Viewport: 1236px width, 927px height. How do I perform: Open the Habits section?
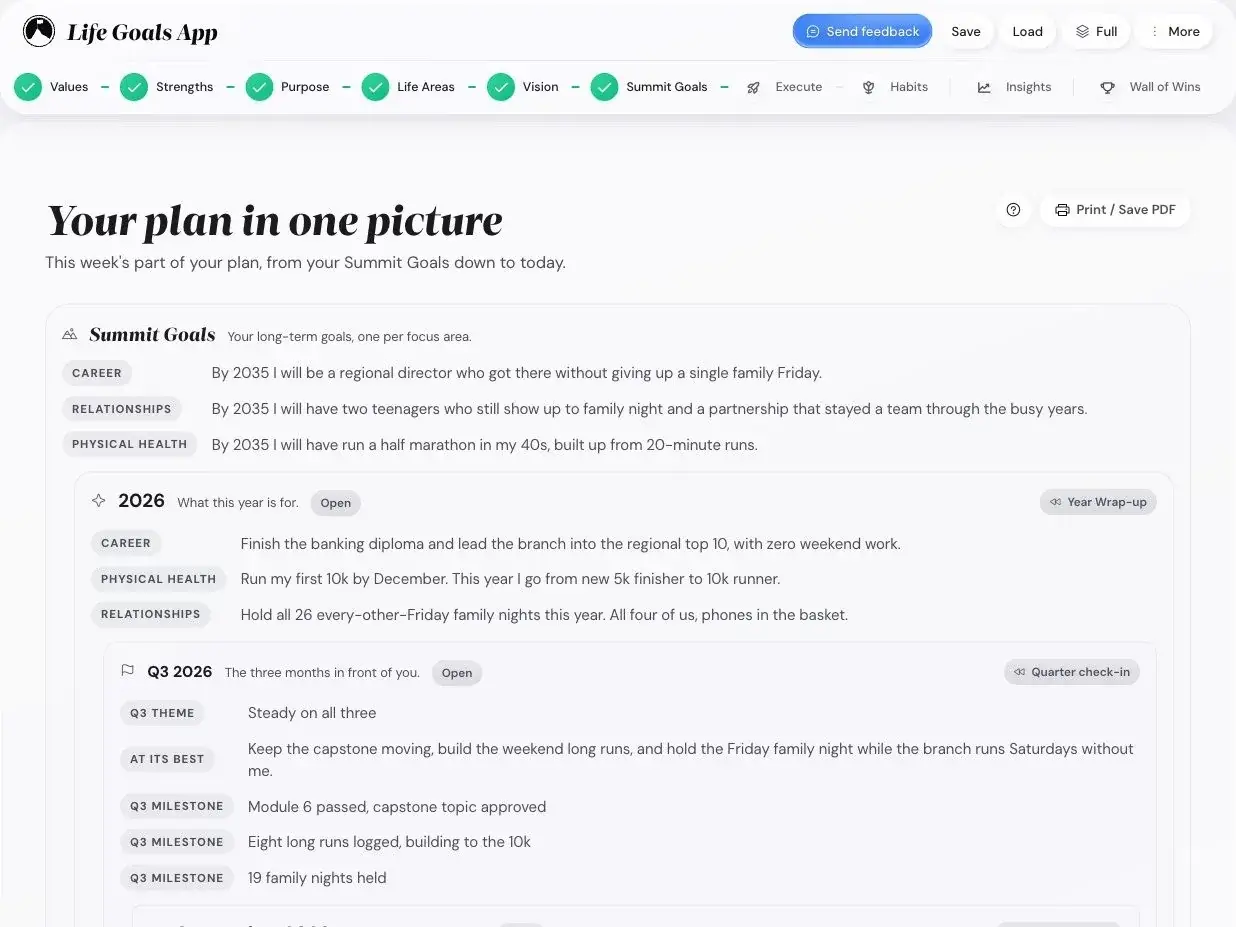(x=896, y=87)
